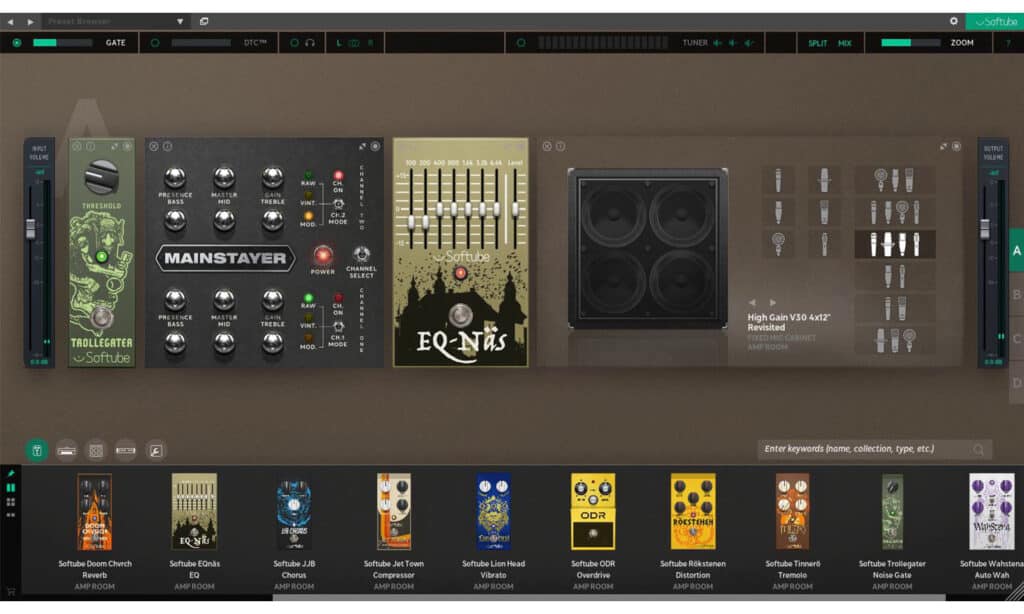Switch to scene tab B
Image resolution: width=1024 pixels, height=614 pixels.
pos(1016,295)
